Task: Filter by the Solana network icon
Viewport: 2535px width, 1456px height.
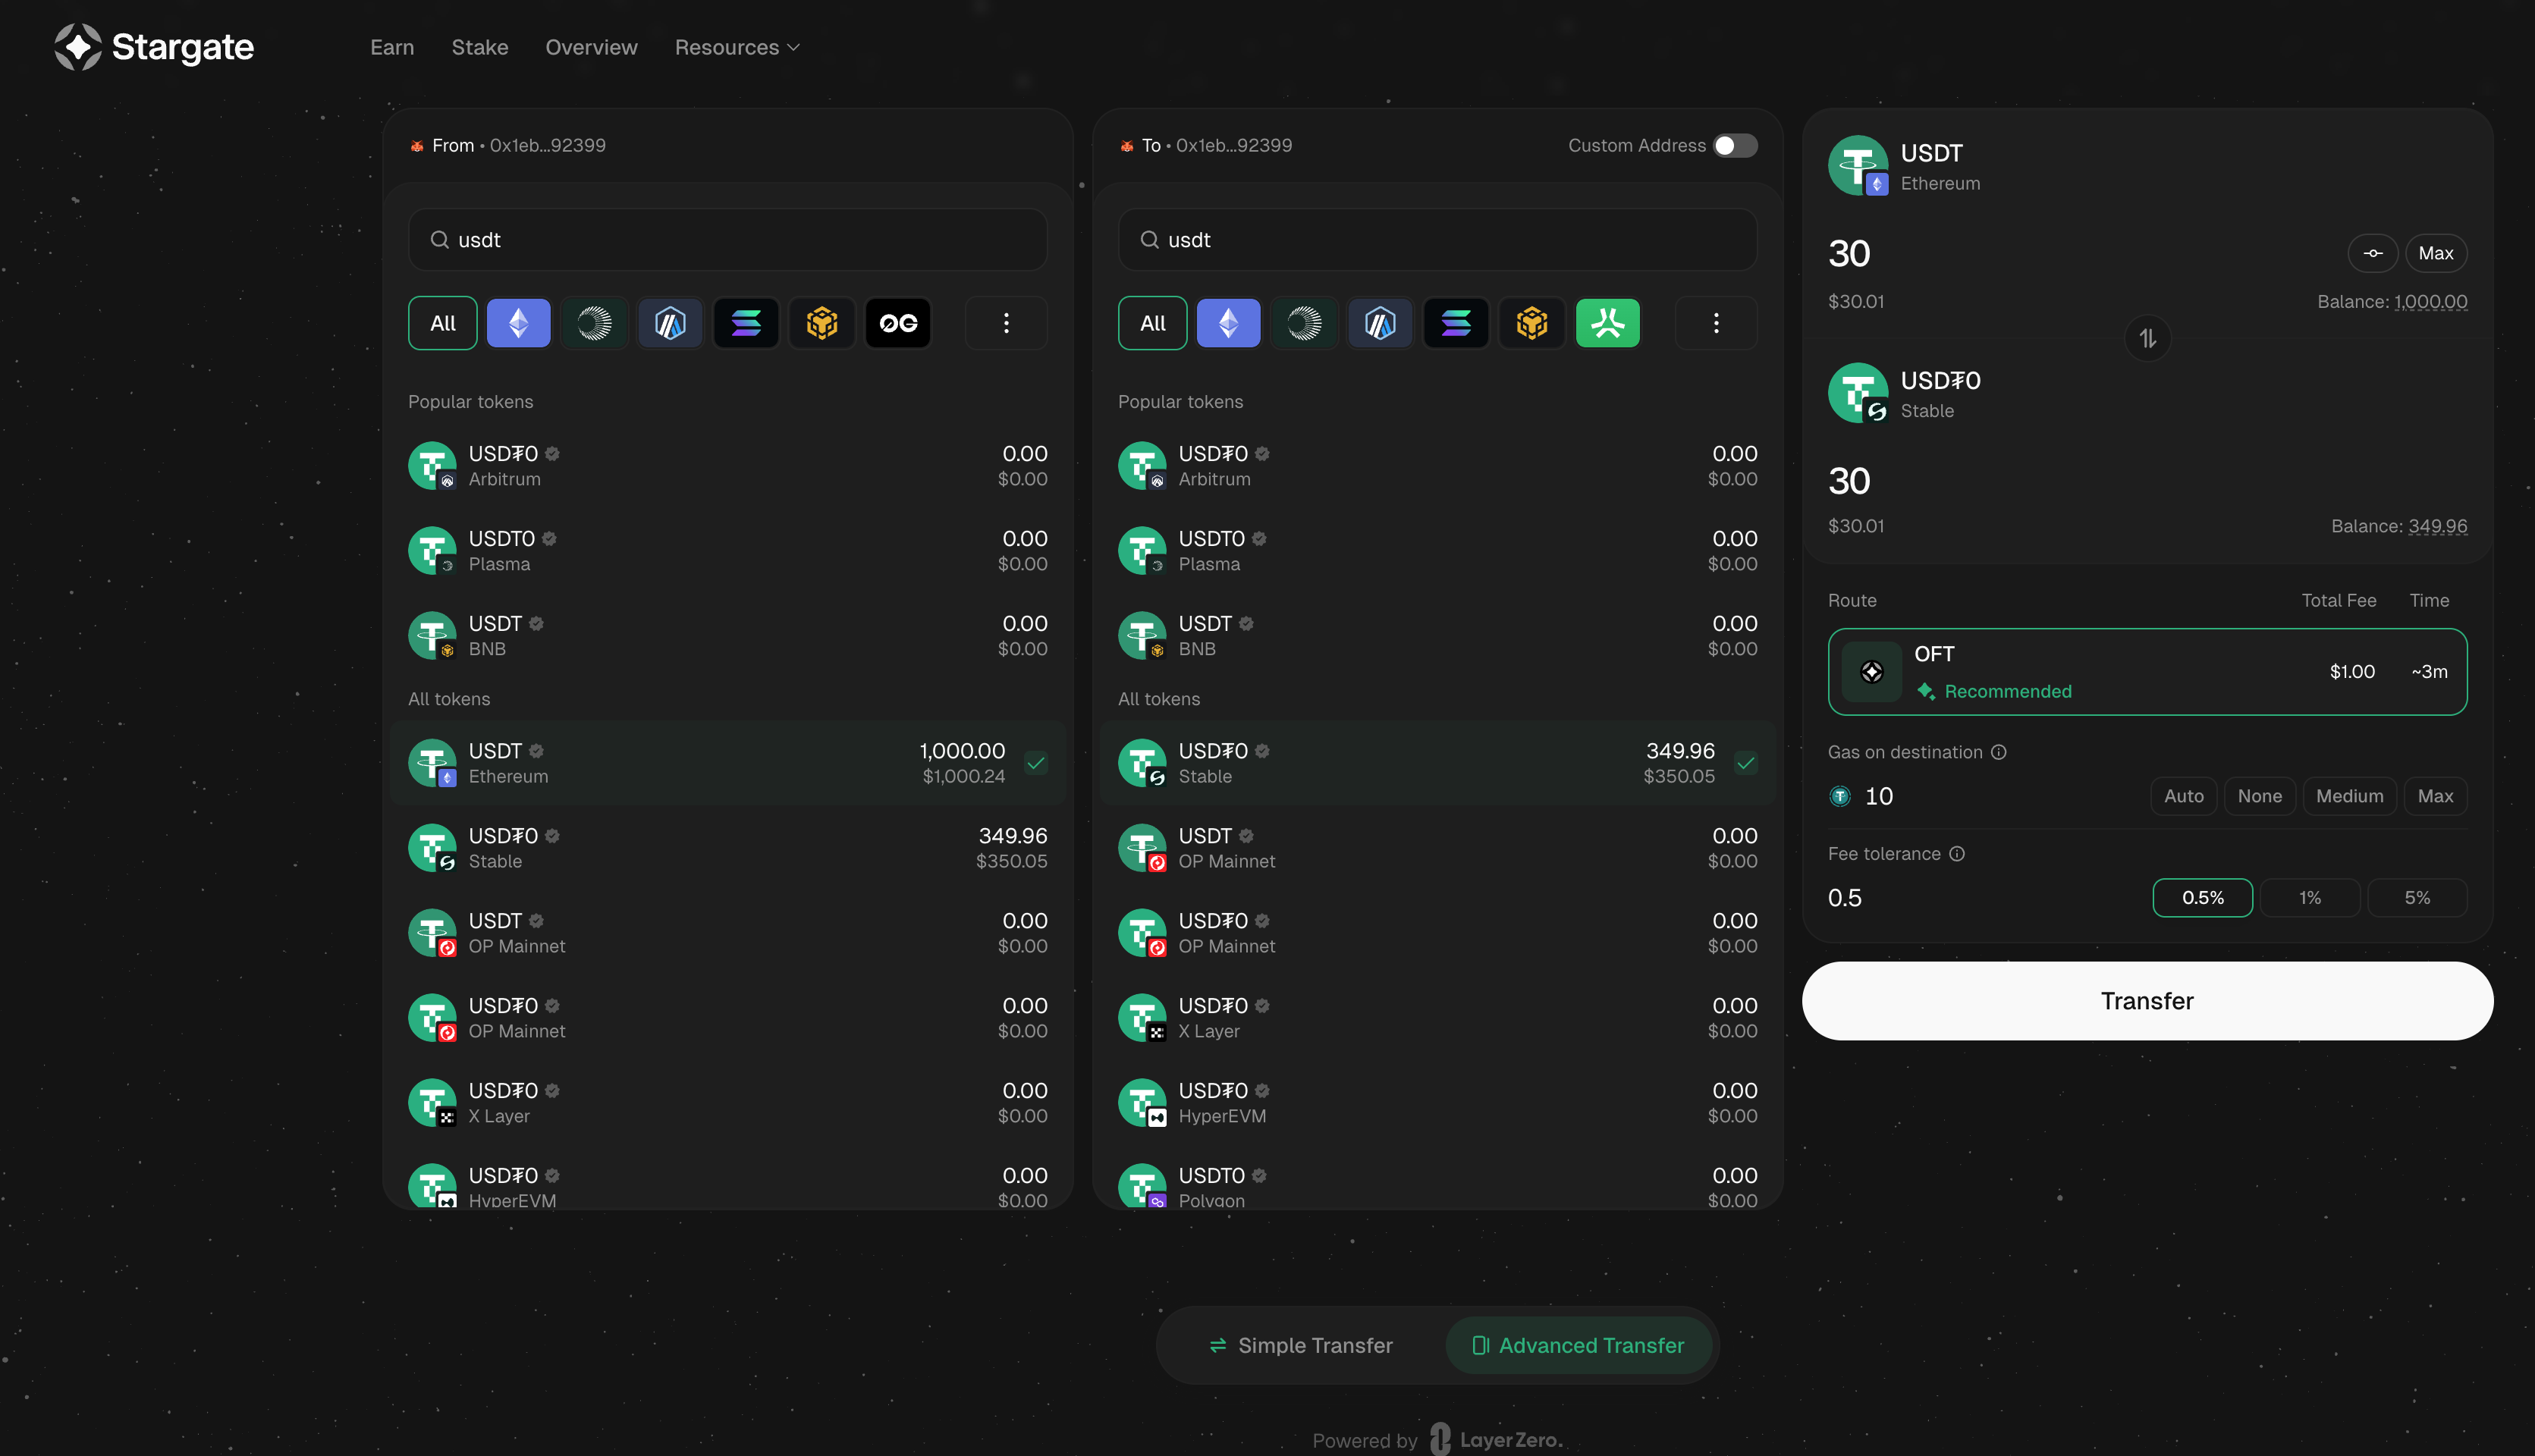Action: coord(746,322)
